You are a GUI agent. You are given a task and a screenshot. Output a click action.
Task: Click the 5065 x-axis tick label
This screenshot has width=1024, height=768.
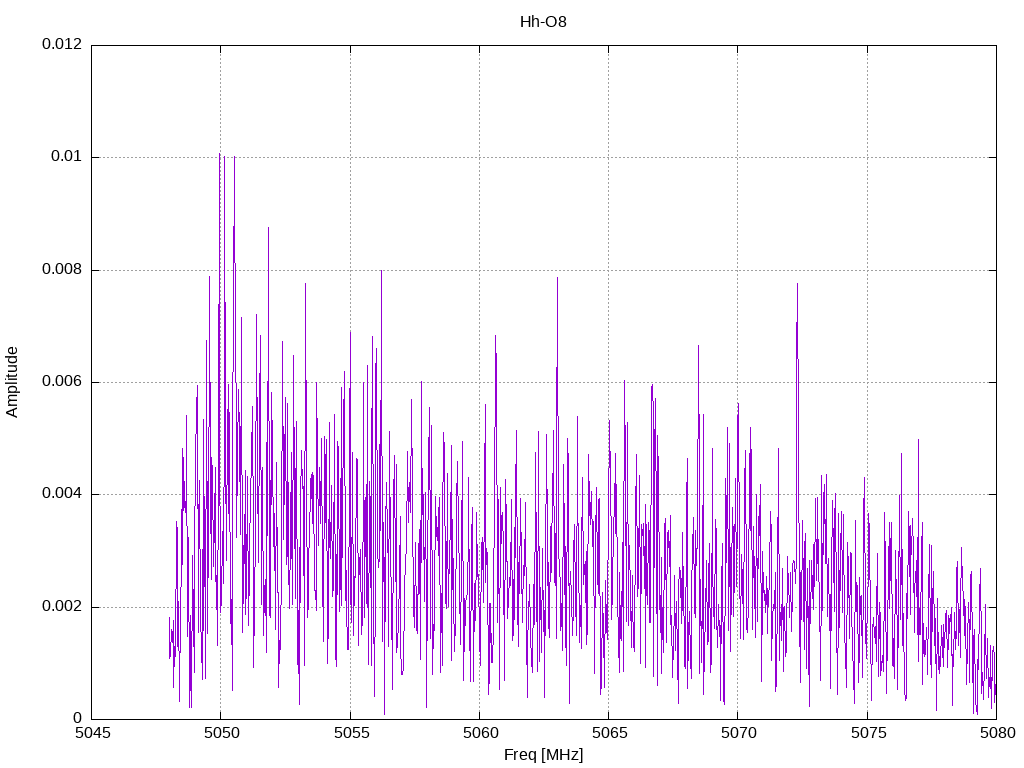click(610, 733)
